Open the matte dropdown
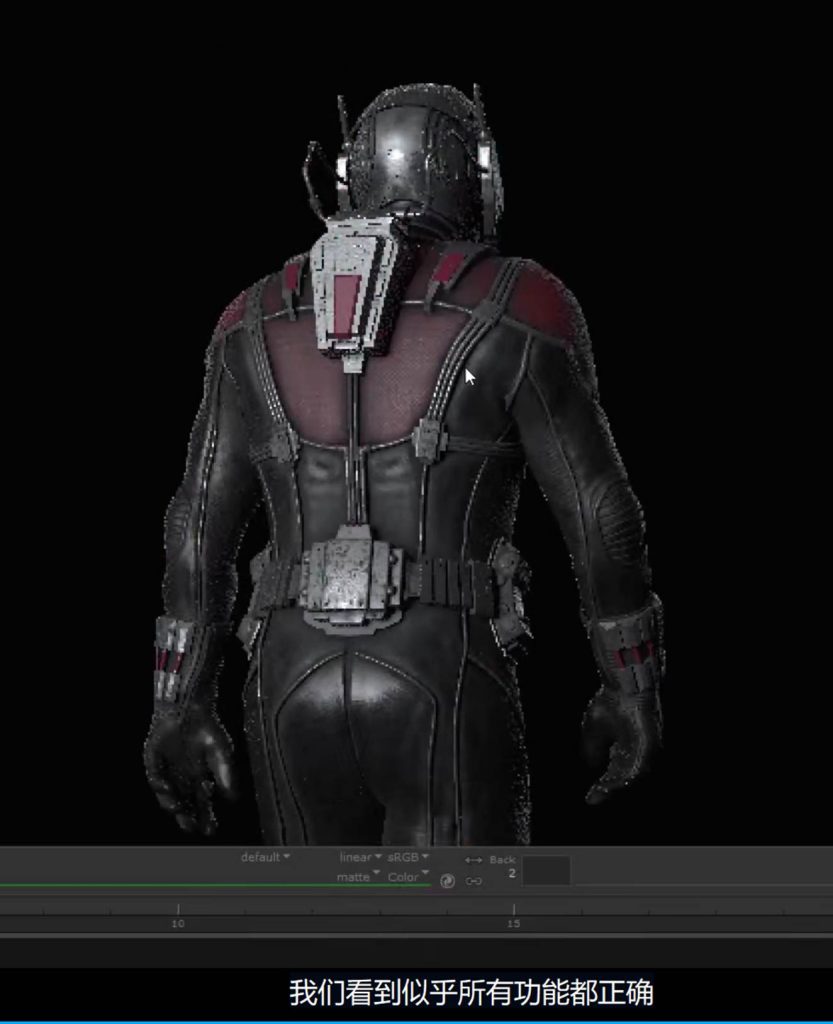This screenshot has width=833, height=1024. (x=358, y=877)
